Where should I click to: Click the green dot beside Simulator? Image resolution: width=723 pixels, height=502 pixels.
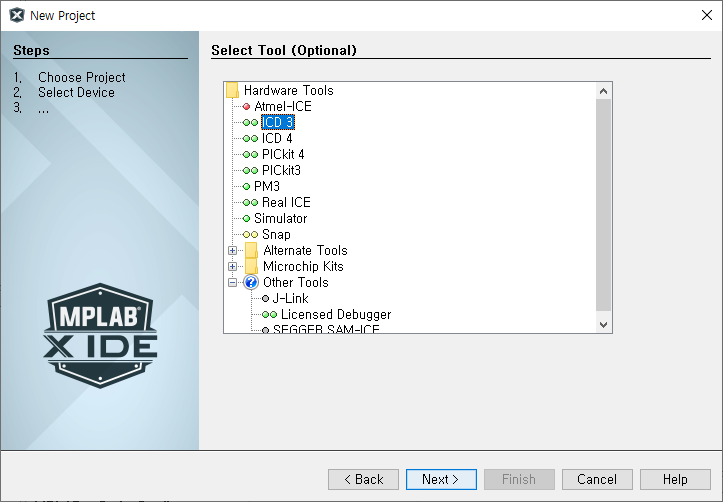(x=246, y=219)
